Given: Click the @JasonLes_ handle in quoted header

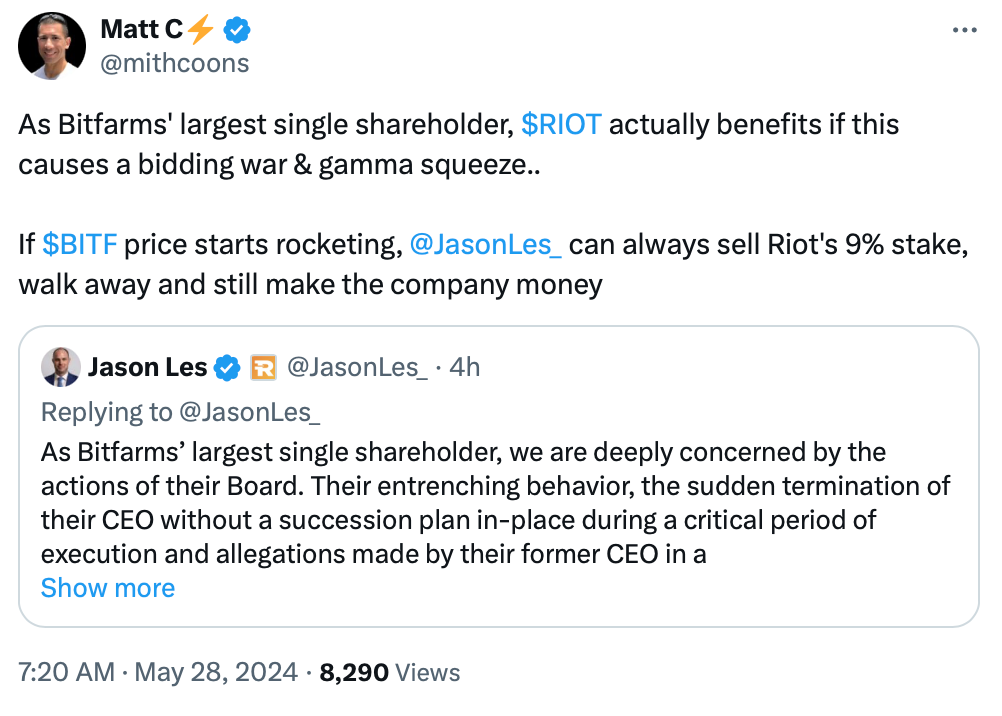Looking at the screenshot, I should 357,368.
